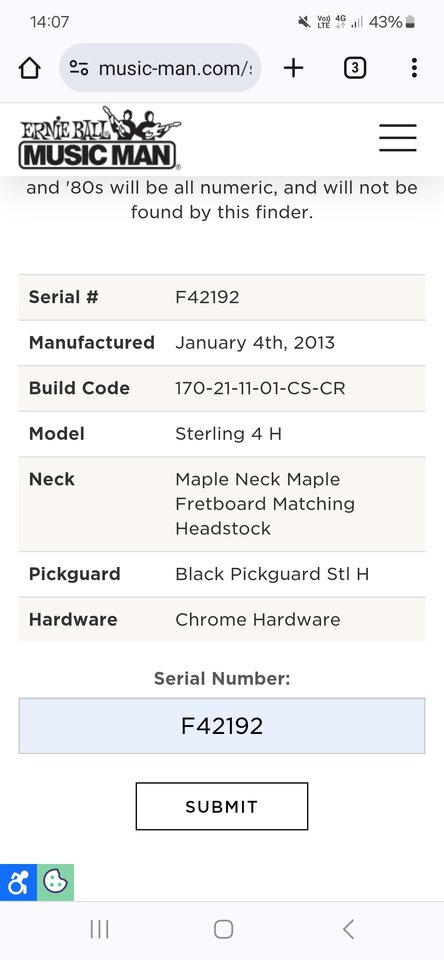The height and width of the screenshot is (960, 444).
Task: Open the tab switcher showing 3 tabs
Action: pyautogui.click(x=355, y=68)
